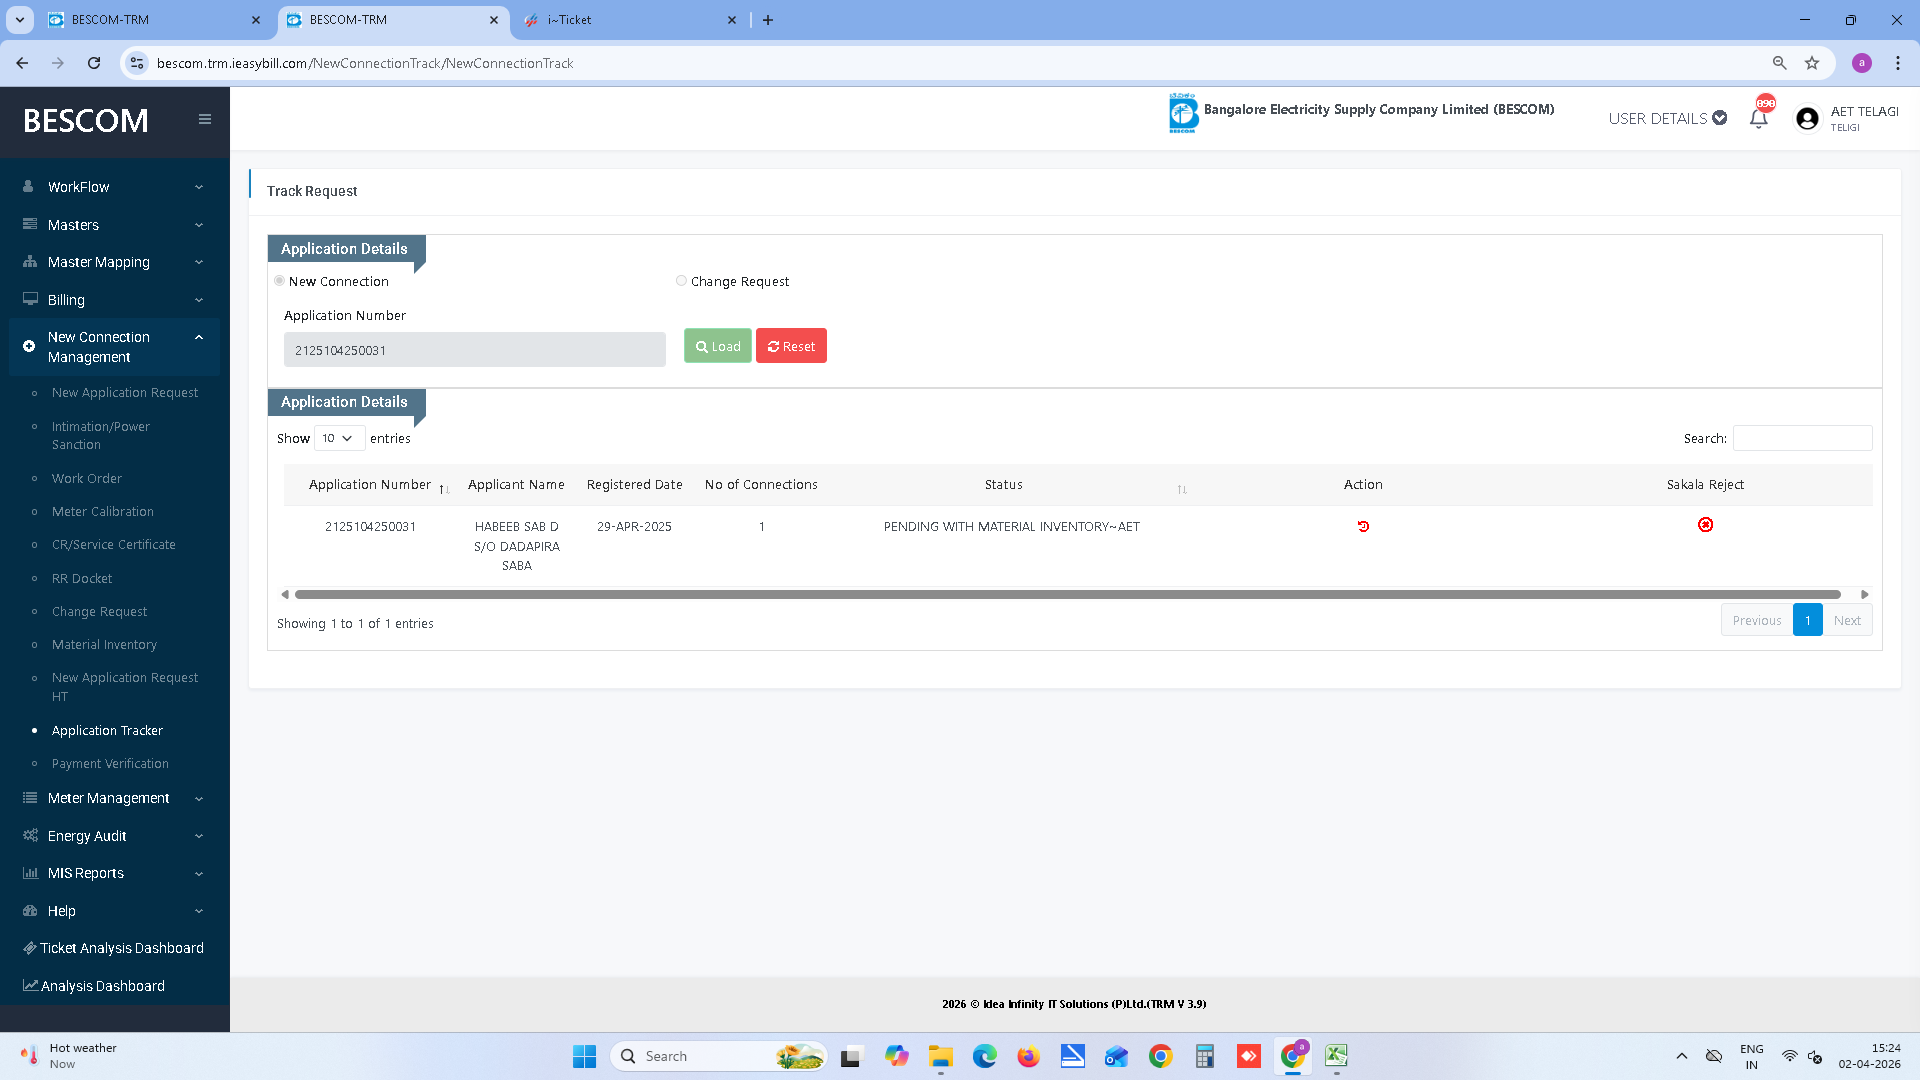
Task: Toggle the hamburger sidebar menu icon
Action: [x=205, y=120]
